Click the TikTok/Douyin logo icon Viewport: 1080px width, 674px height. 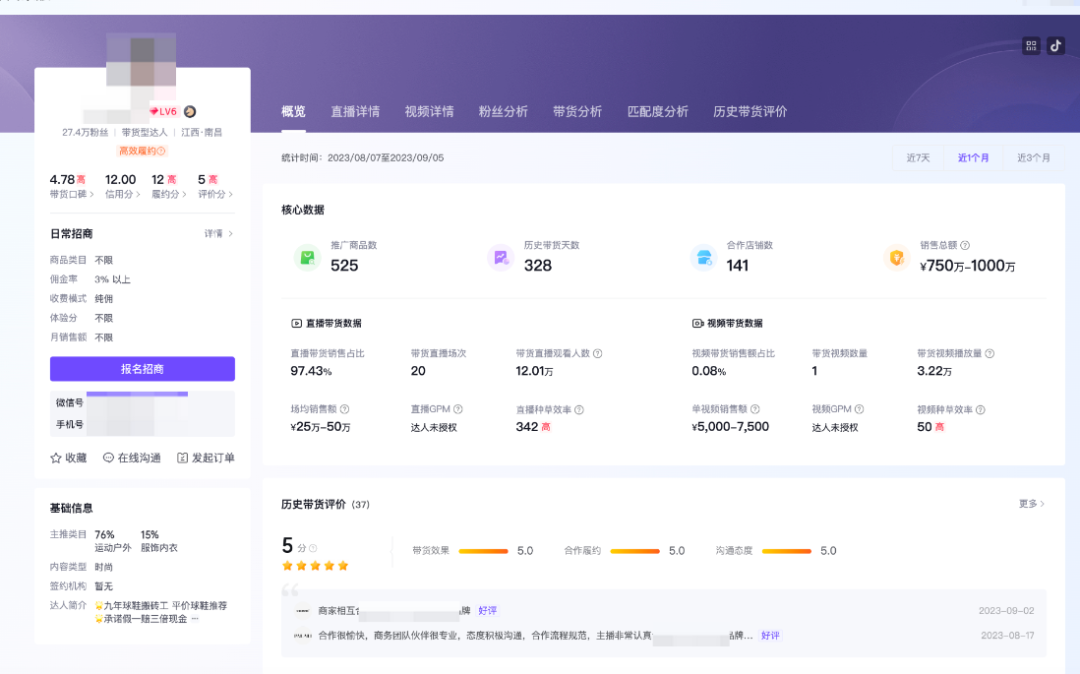coord(1055,46)
